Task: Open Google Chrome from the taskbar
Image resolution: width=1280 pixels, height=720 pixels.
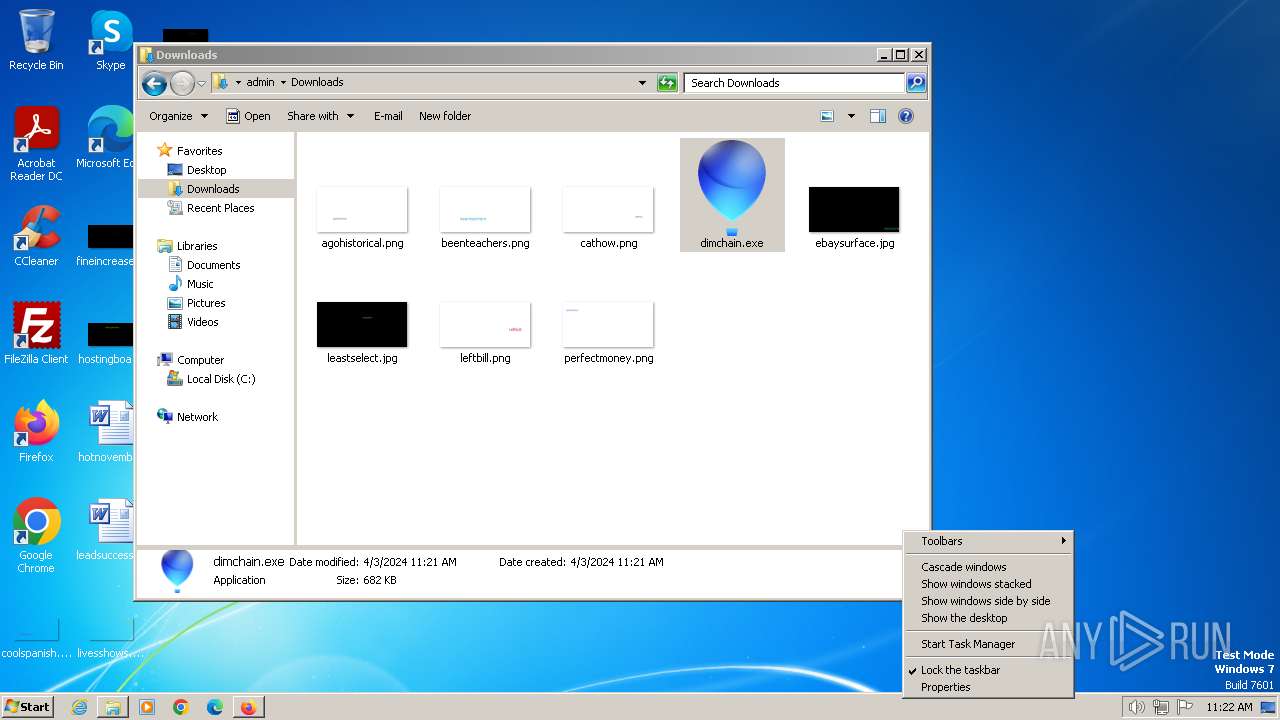Action: [x=181, y=707]
